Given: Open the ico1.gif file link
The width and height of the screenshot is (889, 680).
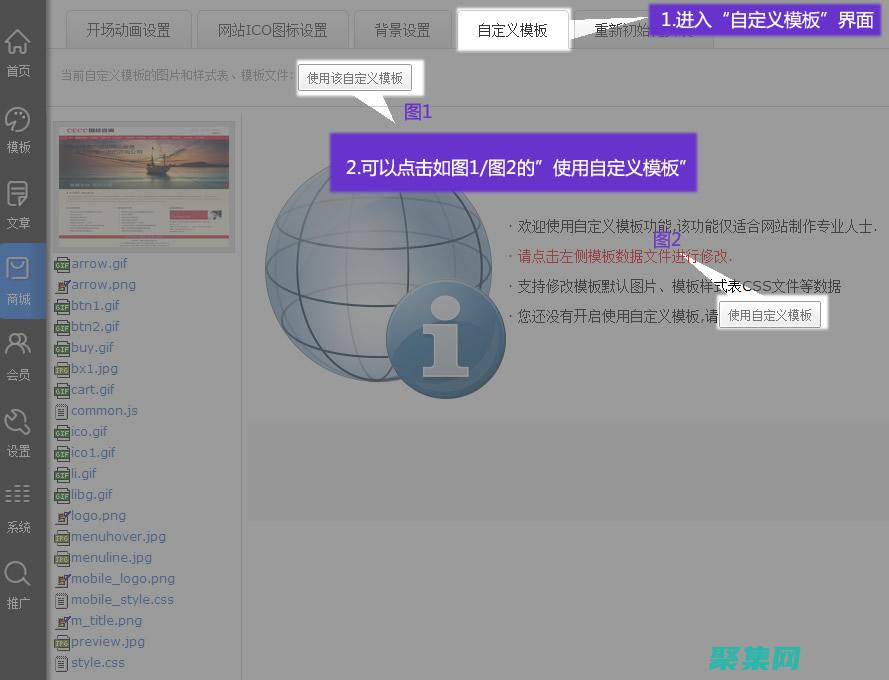Looking at the screenshot, I should (94, 453).
